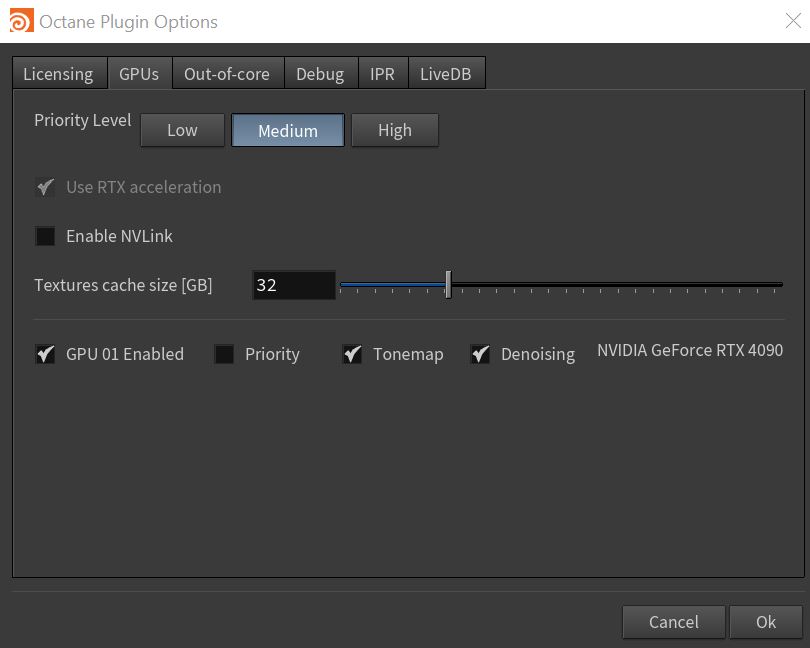
Task: Enable the NVLink checkbox
Action: coord(45,237)
